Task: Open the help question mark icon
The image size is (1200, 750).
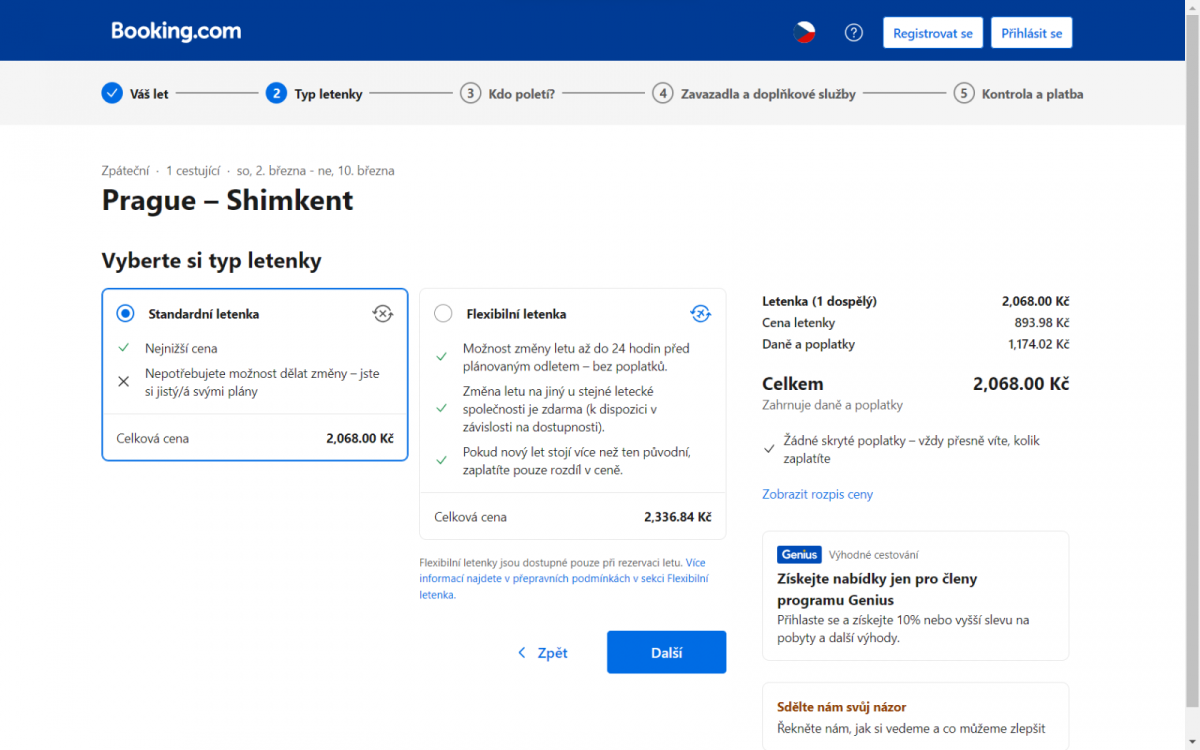Action: [x=853, y=32]
